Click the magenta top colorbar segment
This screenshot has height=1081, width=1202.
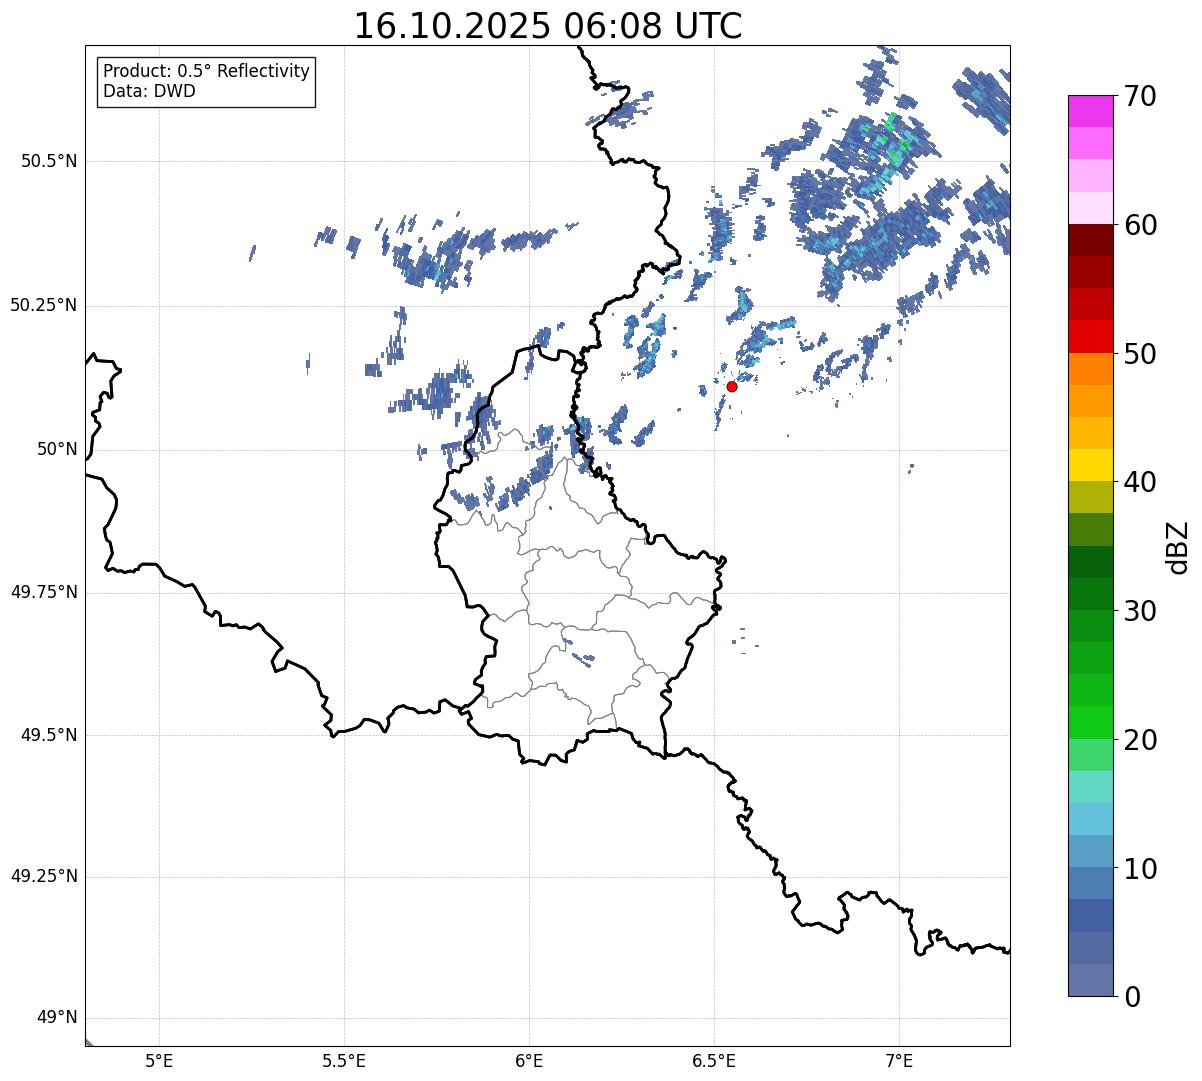pyautogui.click(x=1091, y=111)
